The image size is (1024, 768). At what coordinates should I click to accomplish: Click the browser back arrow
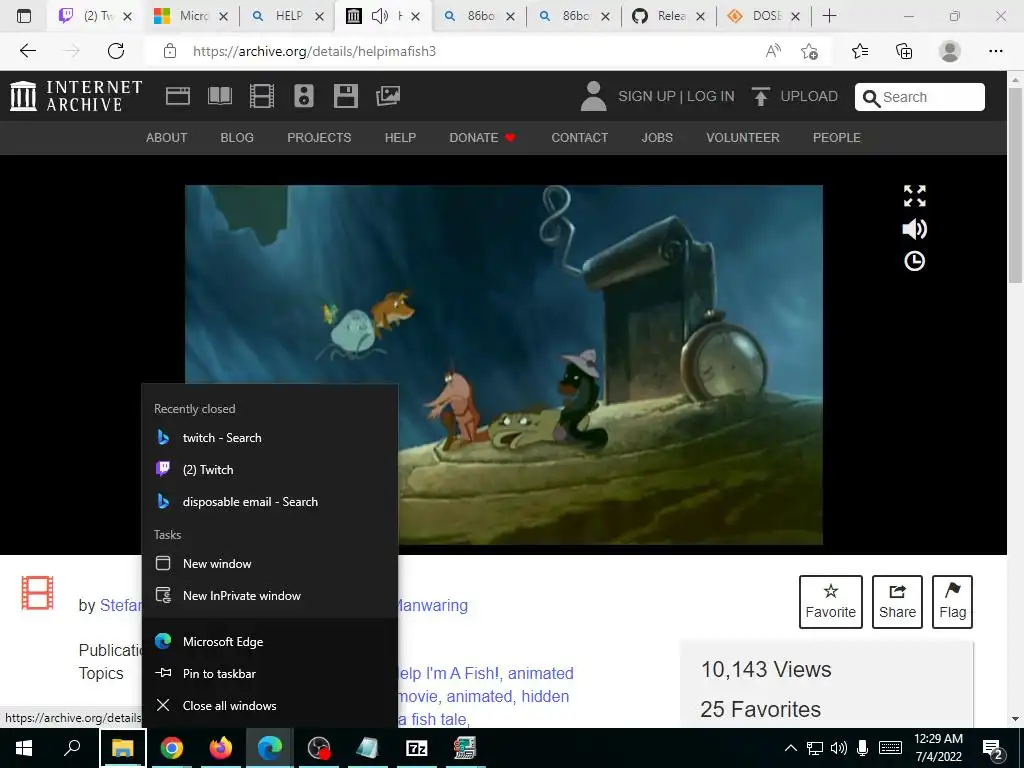(27, 51)
